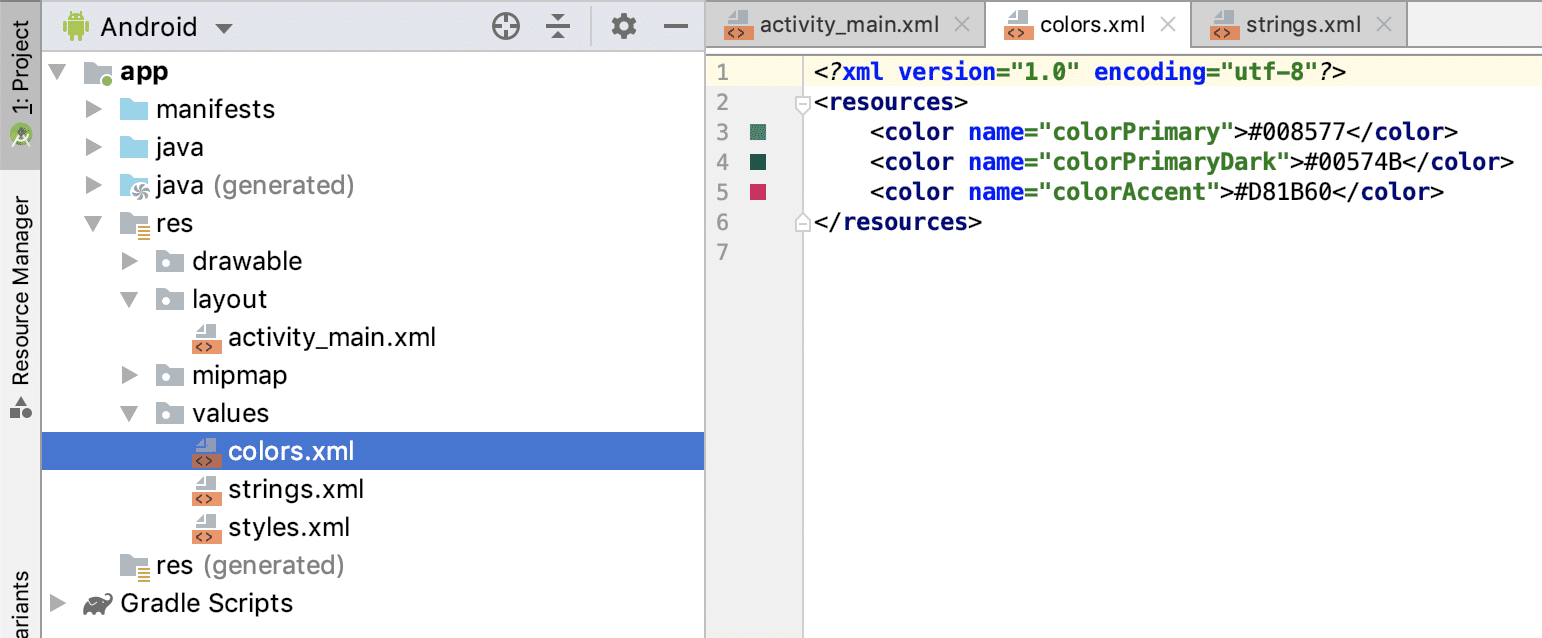The height and width of the screenshot is (638, 1542).
Task: Click the activity_main.xml layout file icon
Action: click(206, 337)
